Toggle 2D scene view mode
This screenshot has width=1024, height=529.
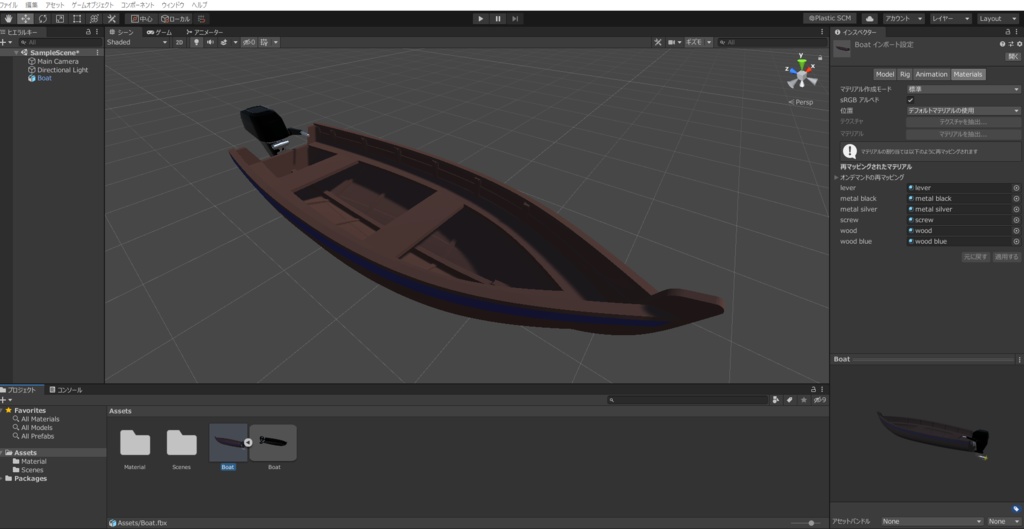click(x=180, y=42)
